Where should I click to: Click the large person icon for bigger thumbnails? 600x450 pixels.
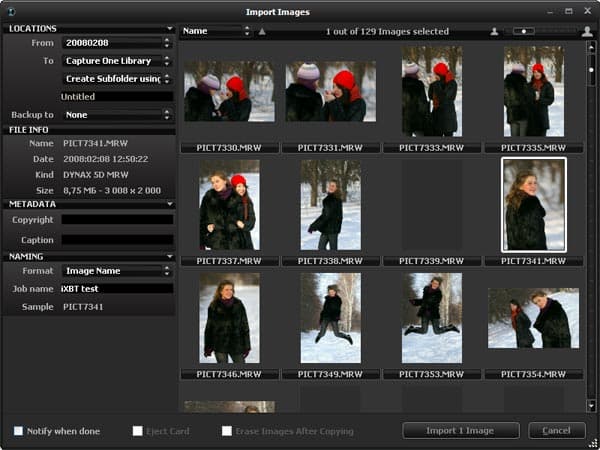coord(587,31)
